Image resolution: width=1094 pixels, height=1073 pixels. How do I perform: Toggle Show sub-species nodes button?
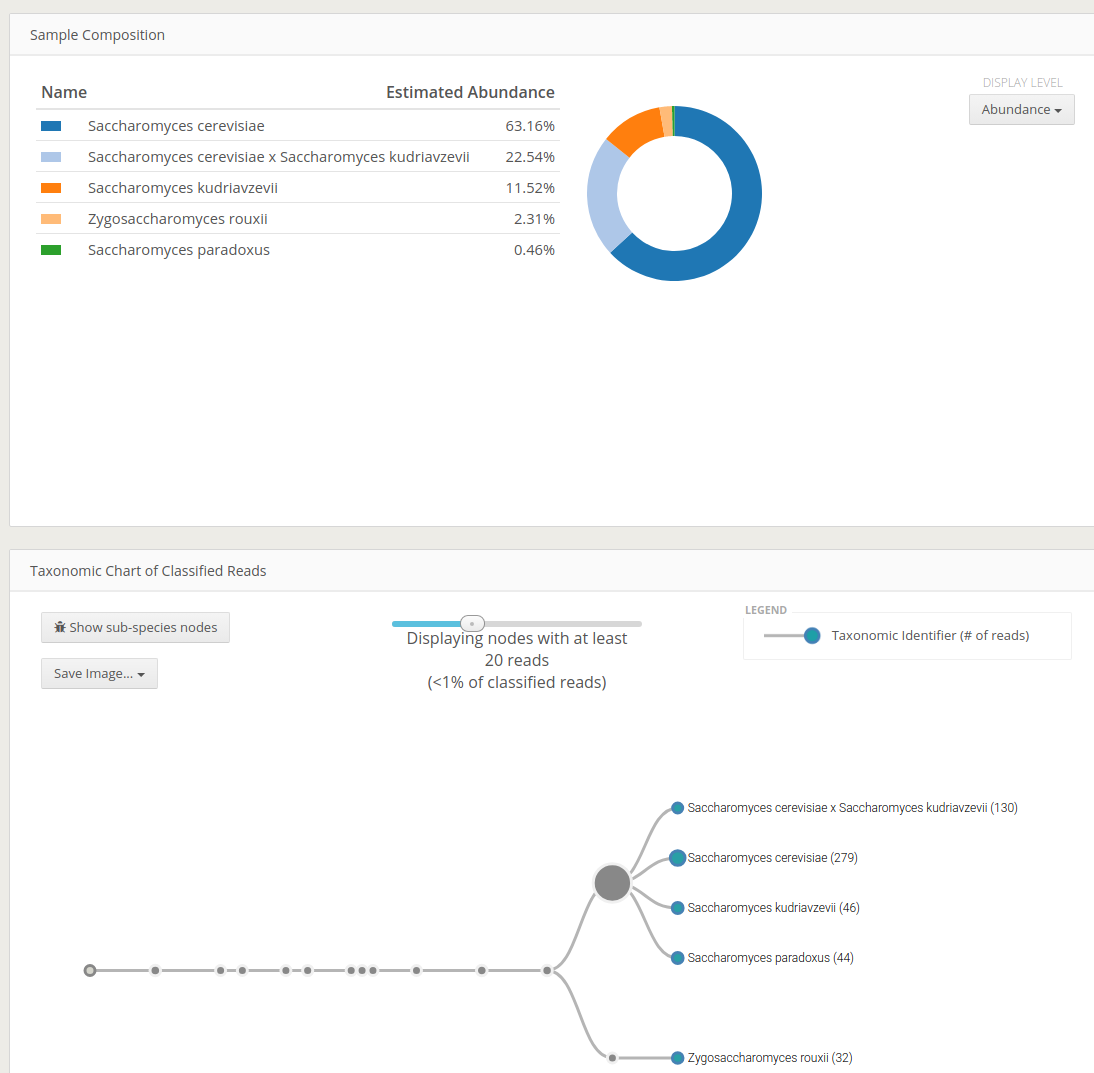tap(135, 627)
